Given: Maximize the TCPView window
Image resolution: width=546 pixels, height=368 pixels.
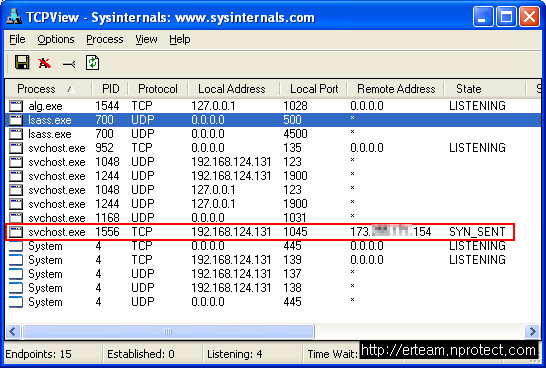Looking at the screenshot, I should point(506,16).
